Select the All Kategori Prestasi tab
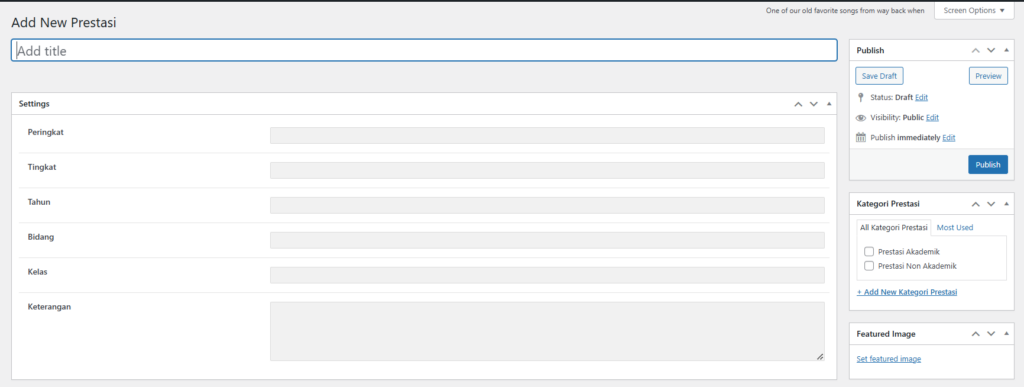 [894, 228]
